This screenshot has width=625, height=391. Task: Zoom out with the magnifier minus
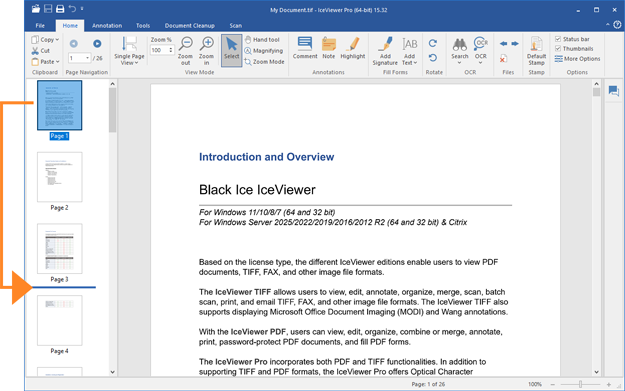tap(185, 51)
